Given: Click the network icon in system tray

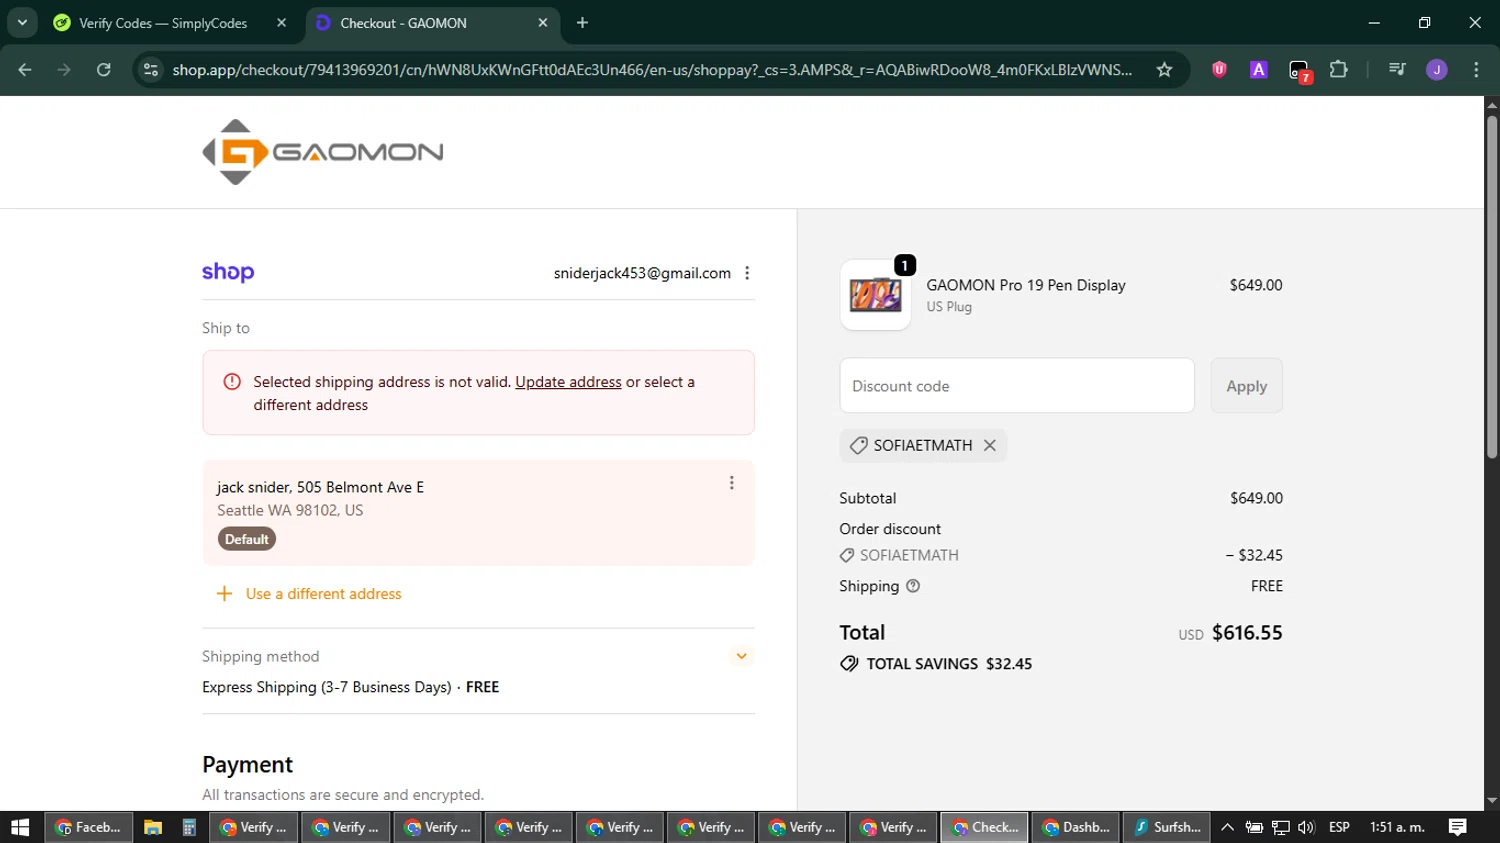Looking at the screenshot, I should point(1280,827).
